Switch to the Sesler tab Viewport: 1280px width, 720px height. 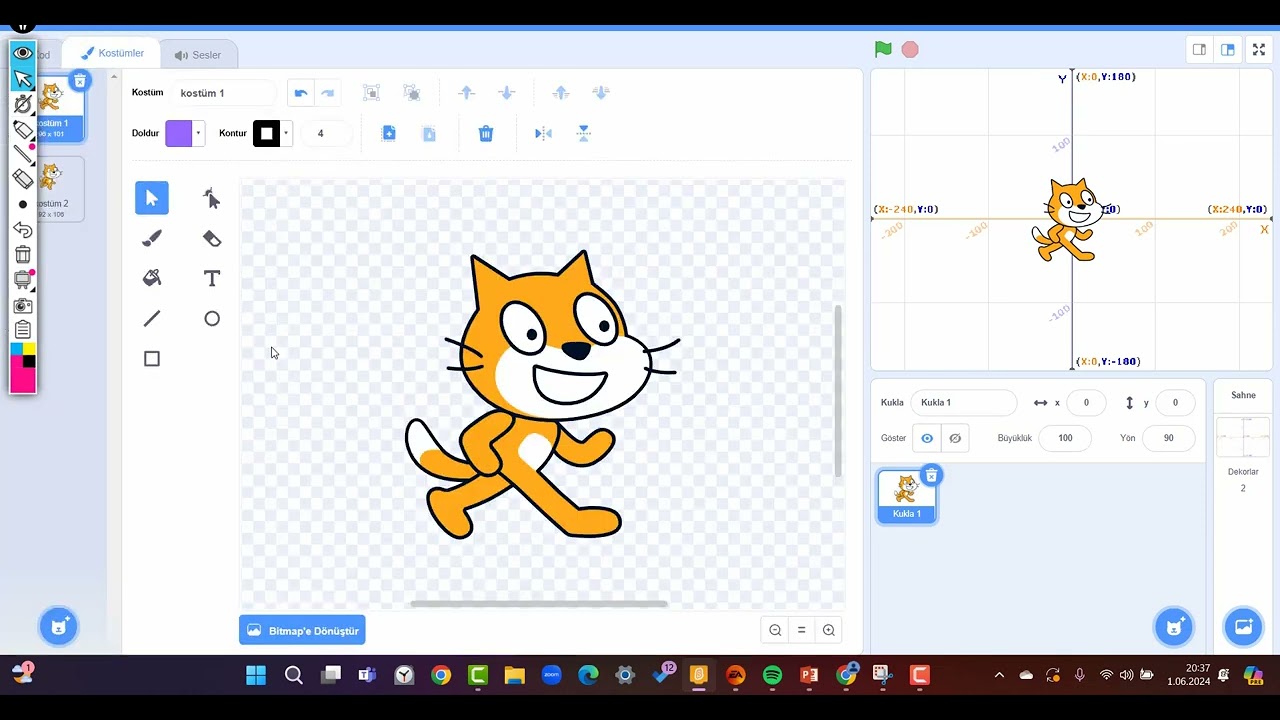click(198, 55)
